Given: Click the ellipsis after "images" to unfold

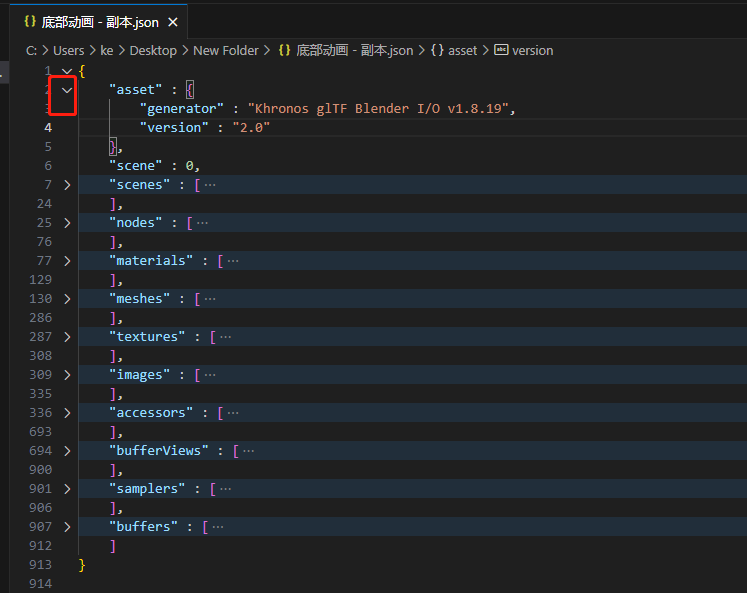Looking at the screenshot, I should 210,375.
